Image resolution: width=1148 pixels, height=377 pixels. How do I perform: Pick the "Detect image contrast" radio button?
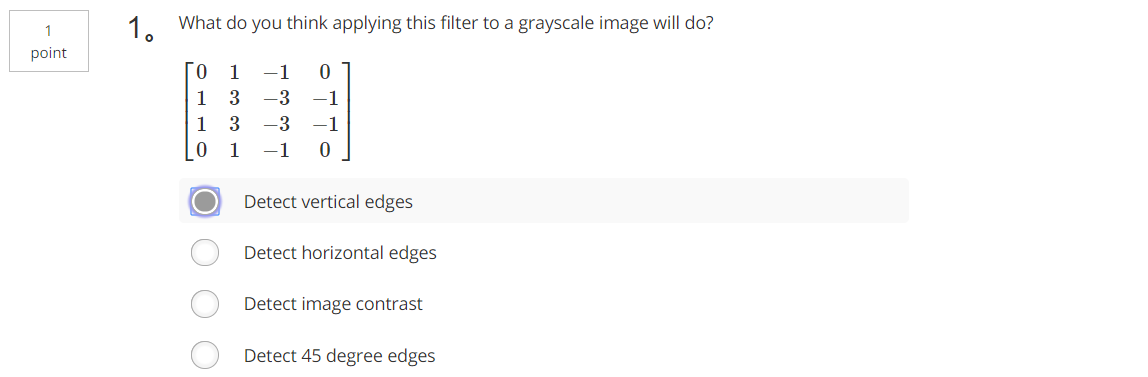(x=205, y=304)
